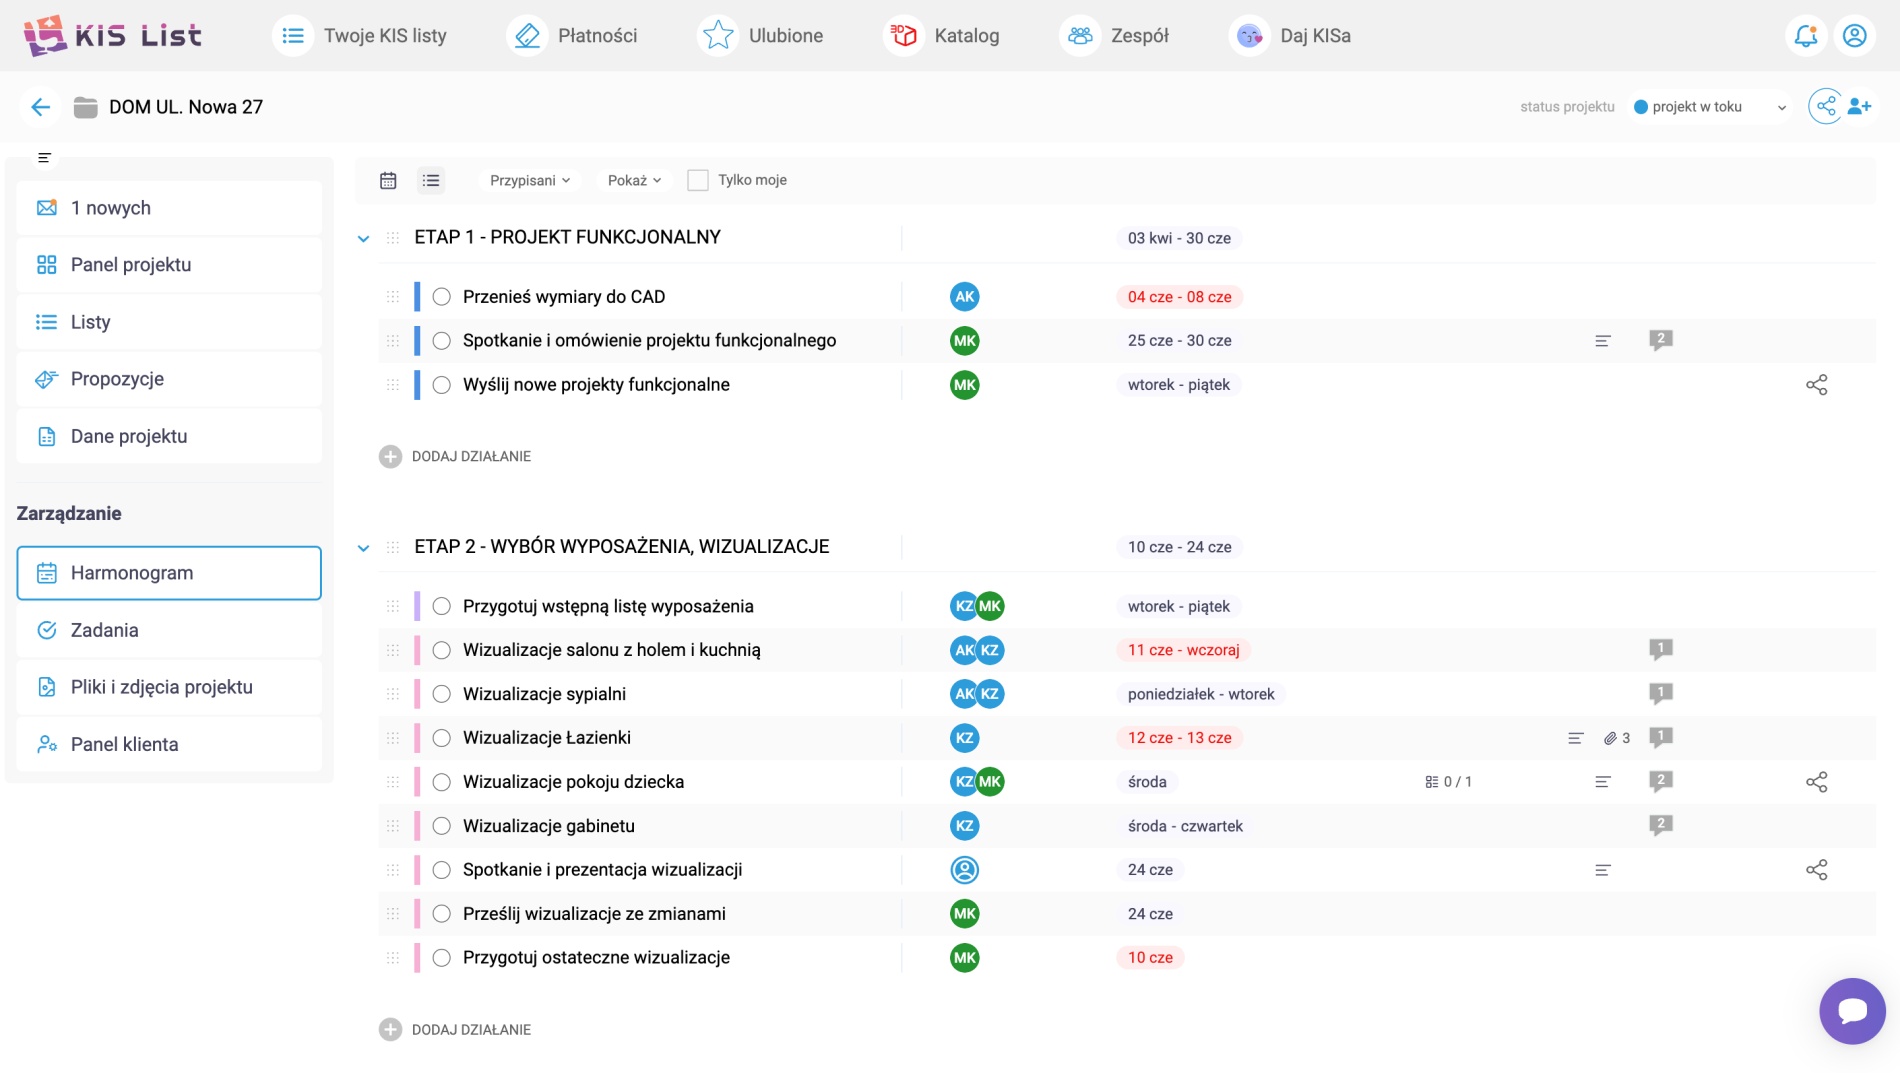Complete task Wizualizacje sypialni
Image resolution: width=1900 pixels, height=1073 pixels.
tap(441, 694)
